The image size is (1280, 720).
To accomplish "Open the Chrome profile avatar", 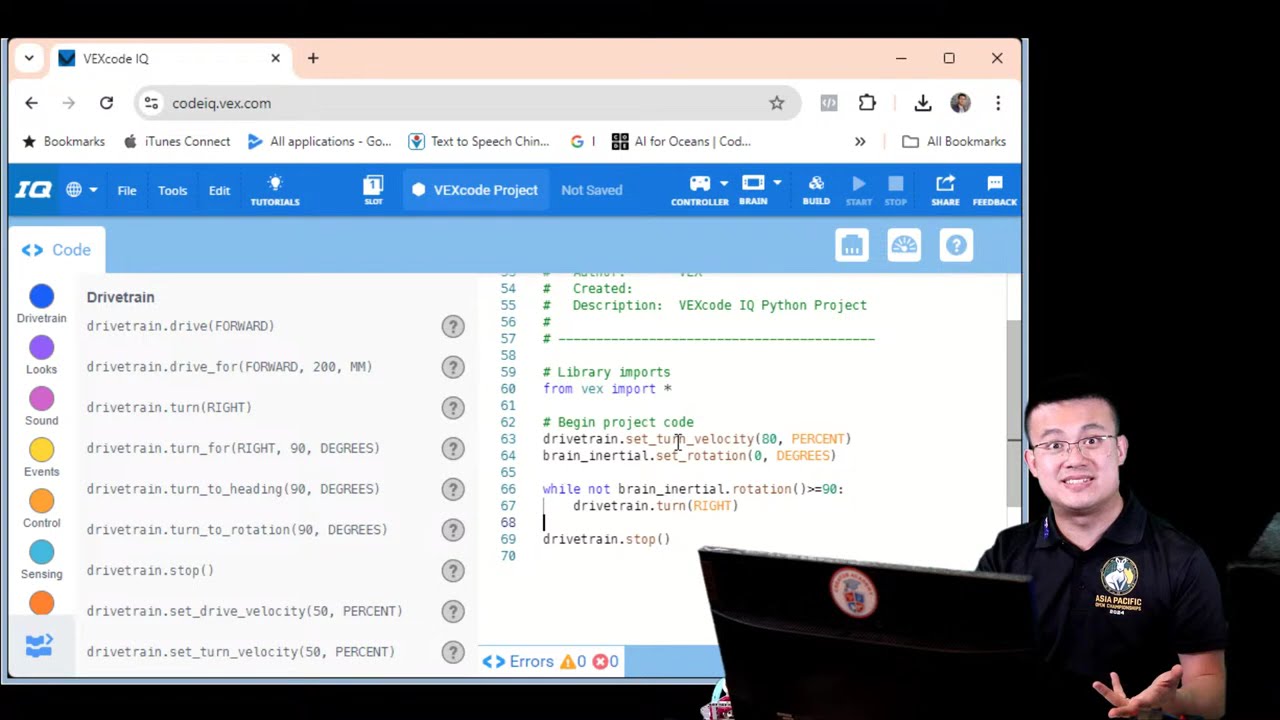I will [960, 103].
